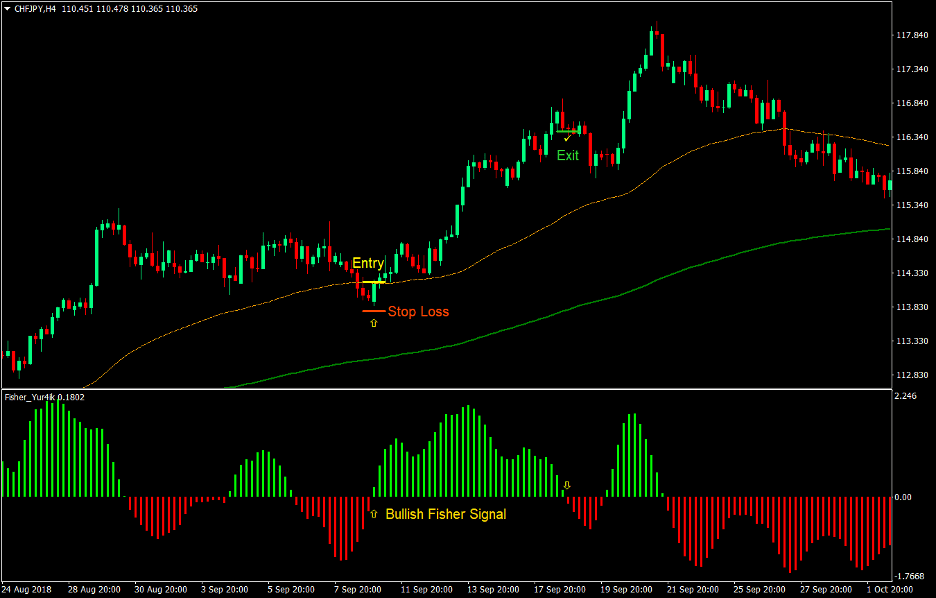Image resolution: width=936 pixels, height=598 pixels.
Task: Click the up arrow below Stop Loss
Action: [x=374, y=324]
